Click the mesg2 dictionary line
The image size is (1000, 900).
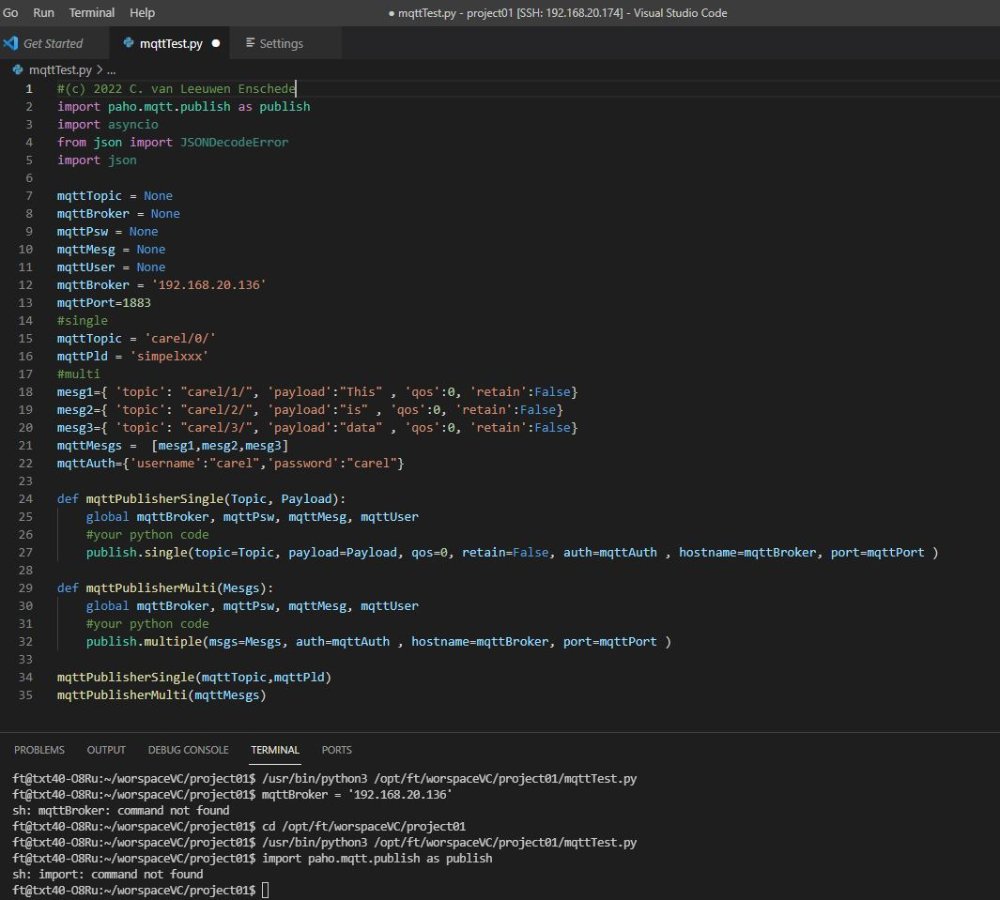tap(310, 410)
